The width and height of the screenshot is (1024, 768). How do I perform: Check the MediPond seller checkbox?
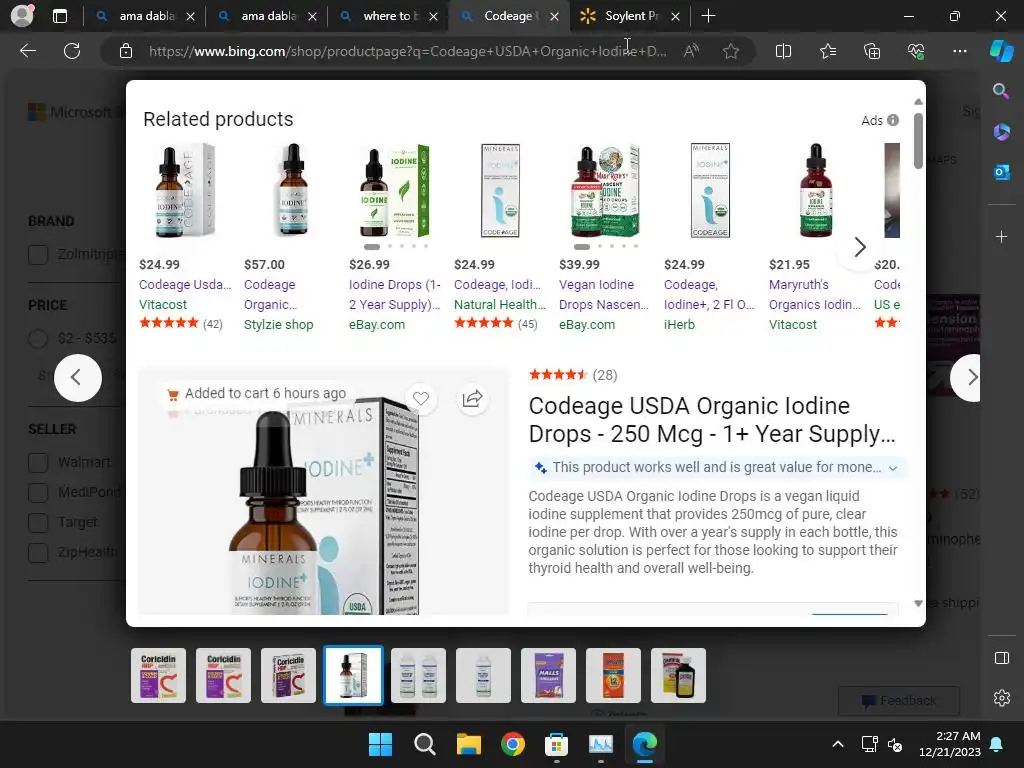point(38,492)
